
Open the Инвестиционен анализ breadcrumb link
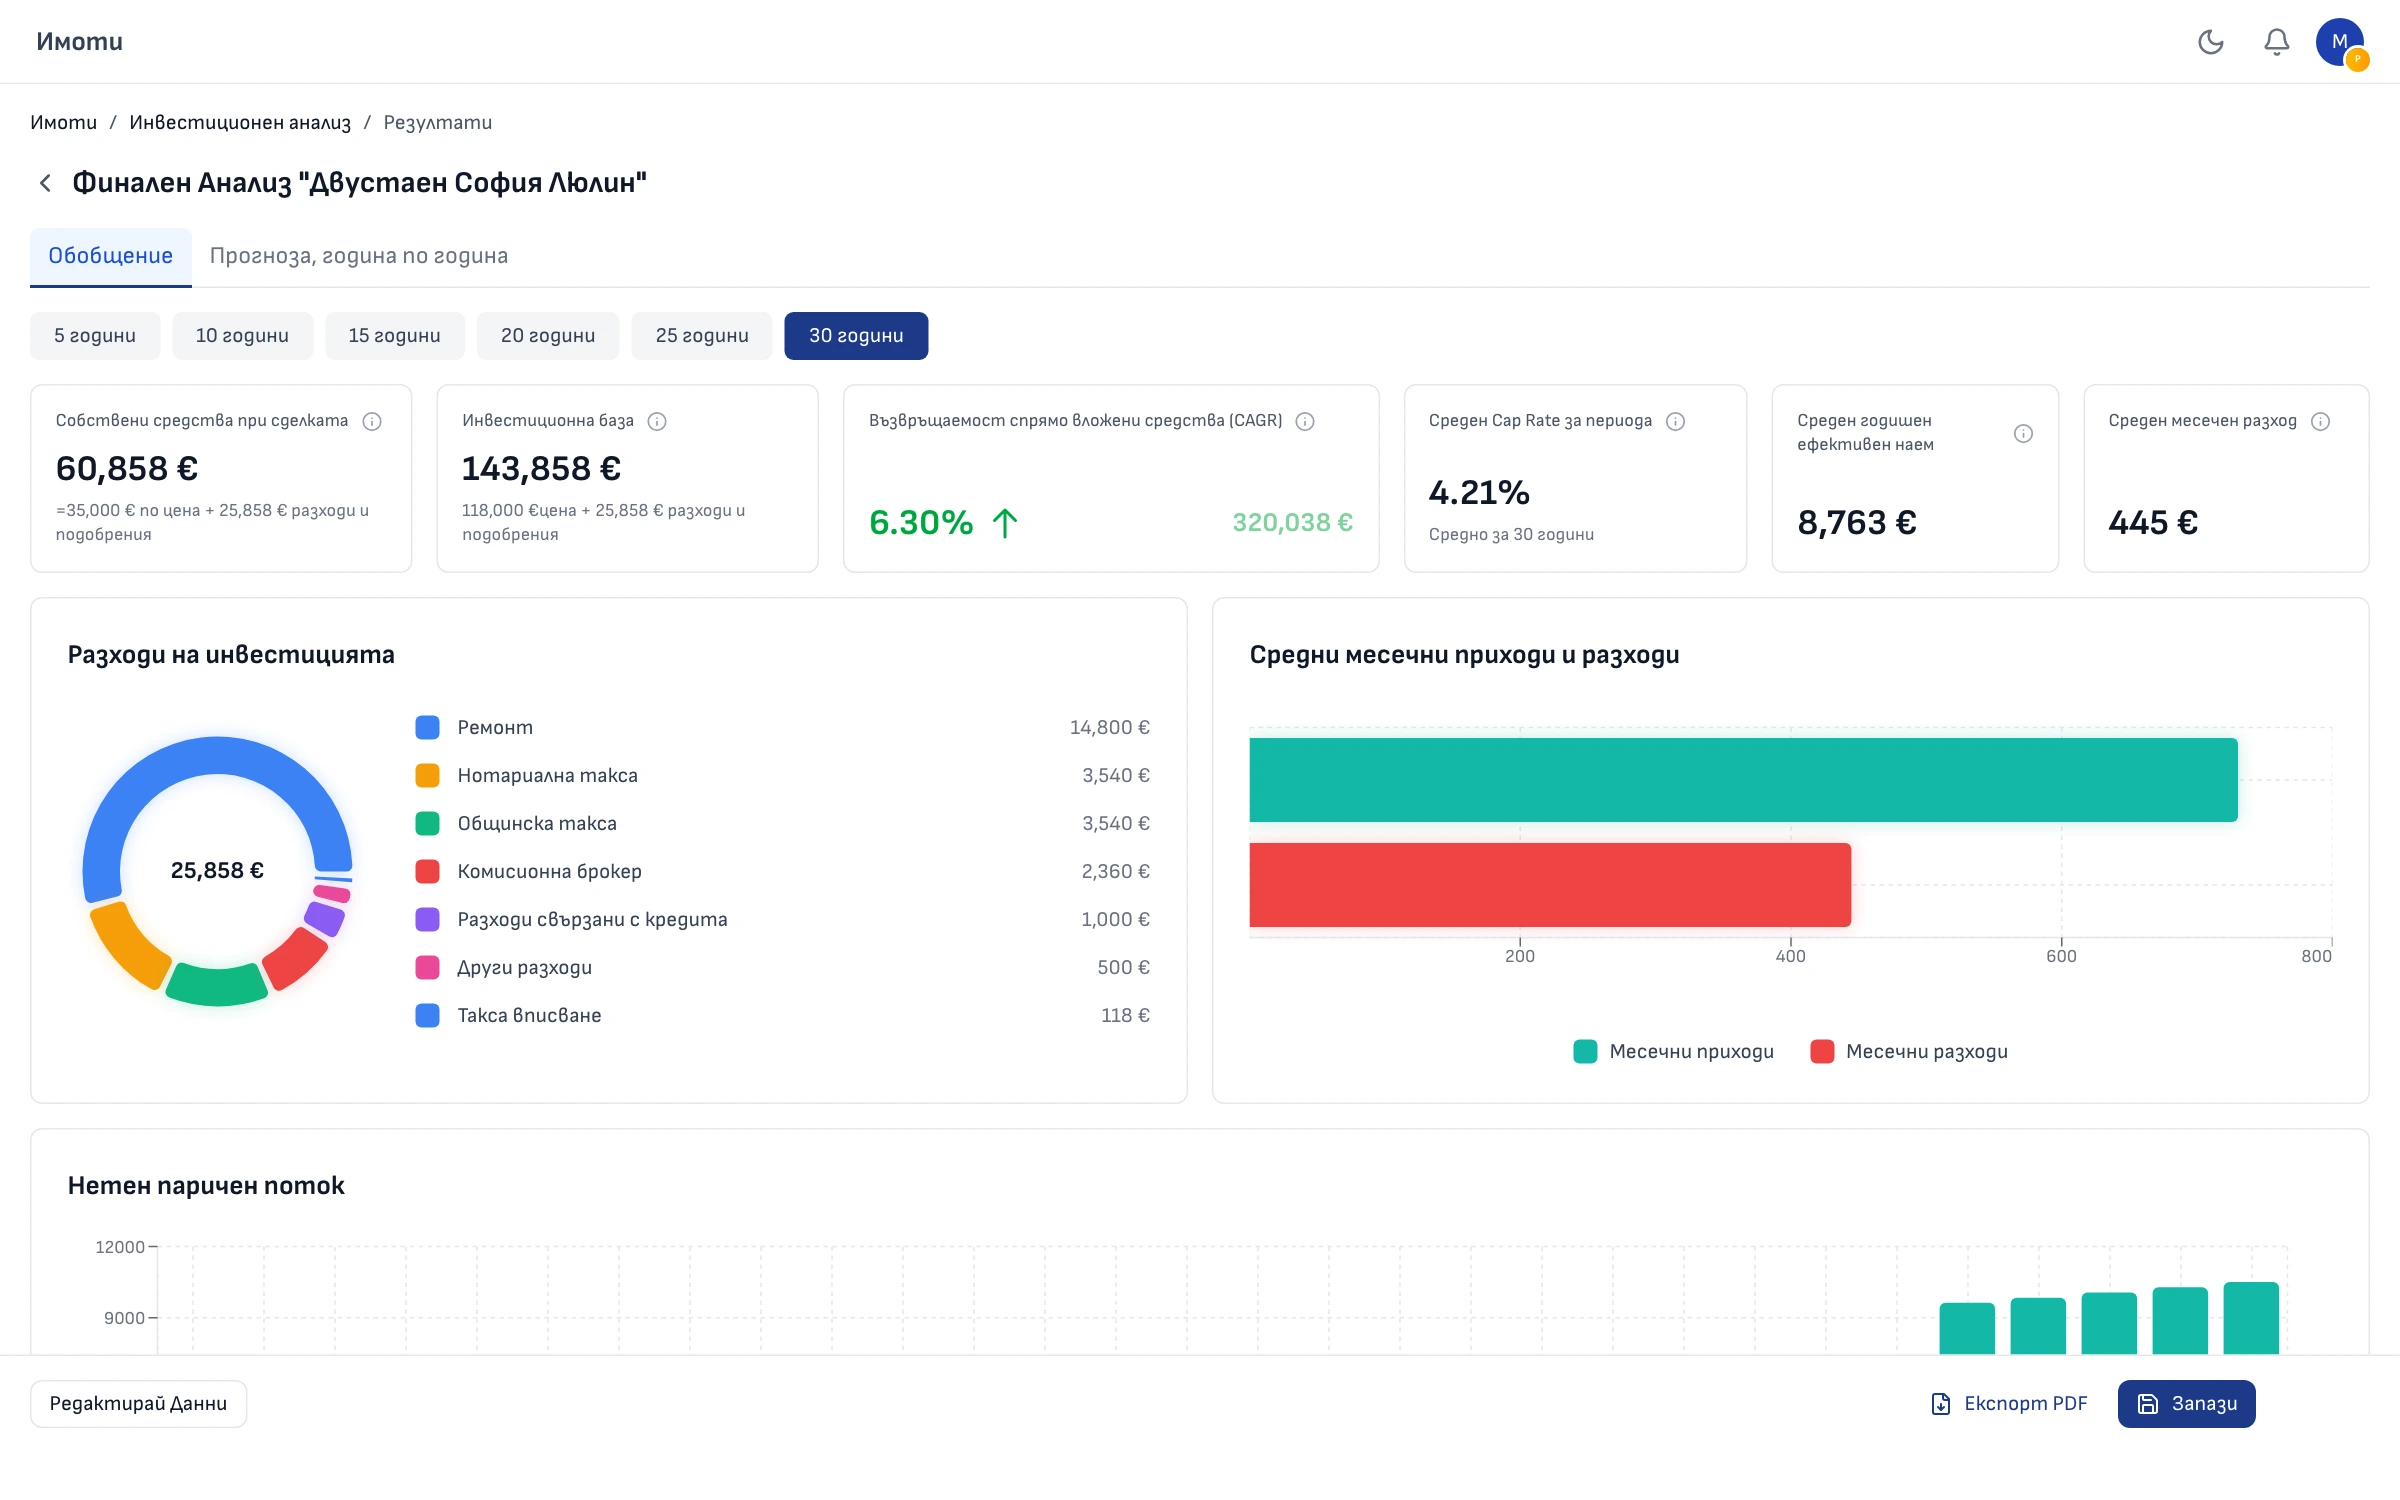pos(240,122)
